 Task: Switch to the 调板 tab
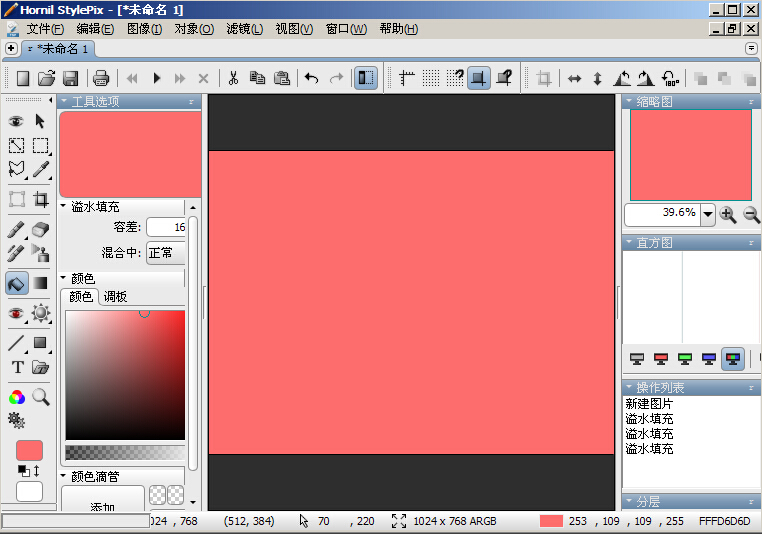pyautogui.click(x=115, y=296)
